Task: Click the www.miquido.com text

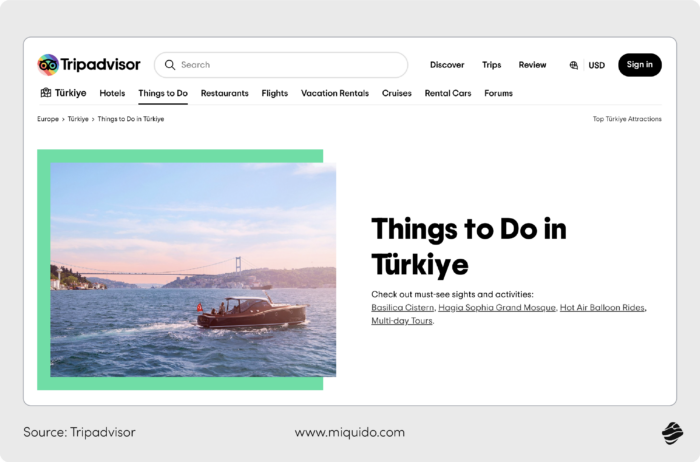Action: 350,432
